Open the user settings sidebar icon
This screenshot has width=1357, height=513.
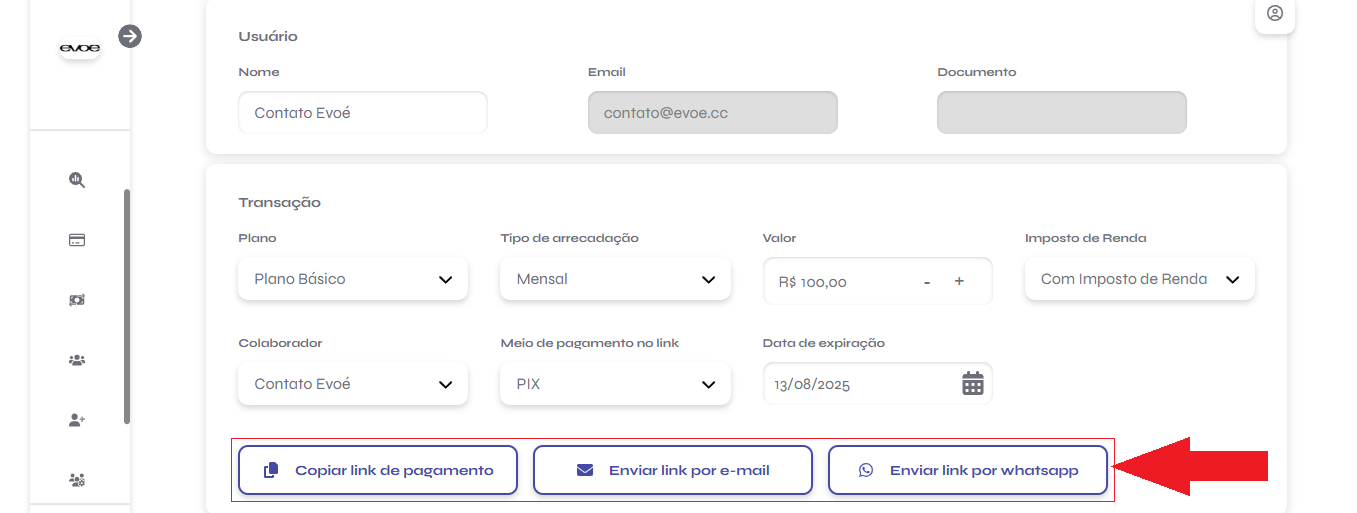click(77, 480)
